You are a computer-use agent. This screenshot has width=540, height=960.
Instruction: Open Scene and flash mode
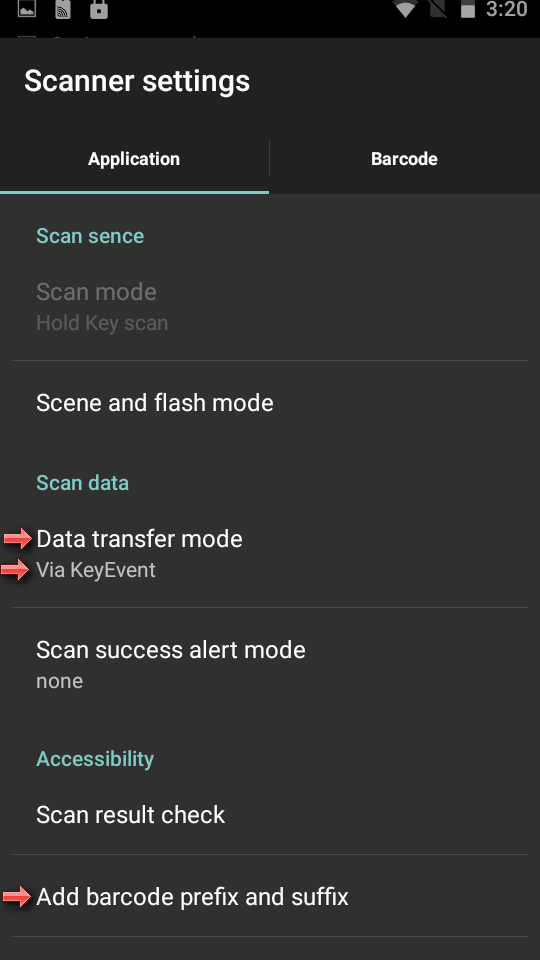tap(270, 402)
